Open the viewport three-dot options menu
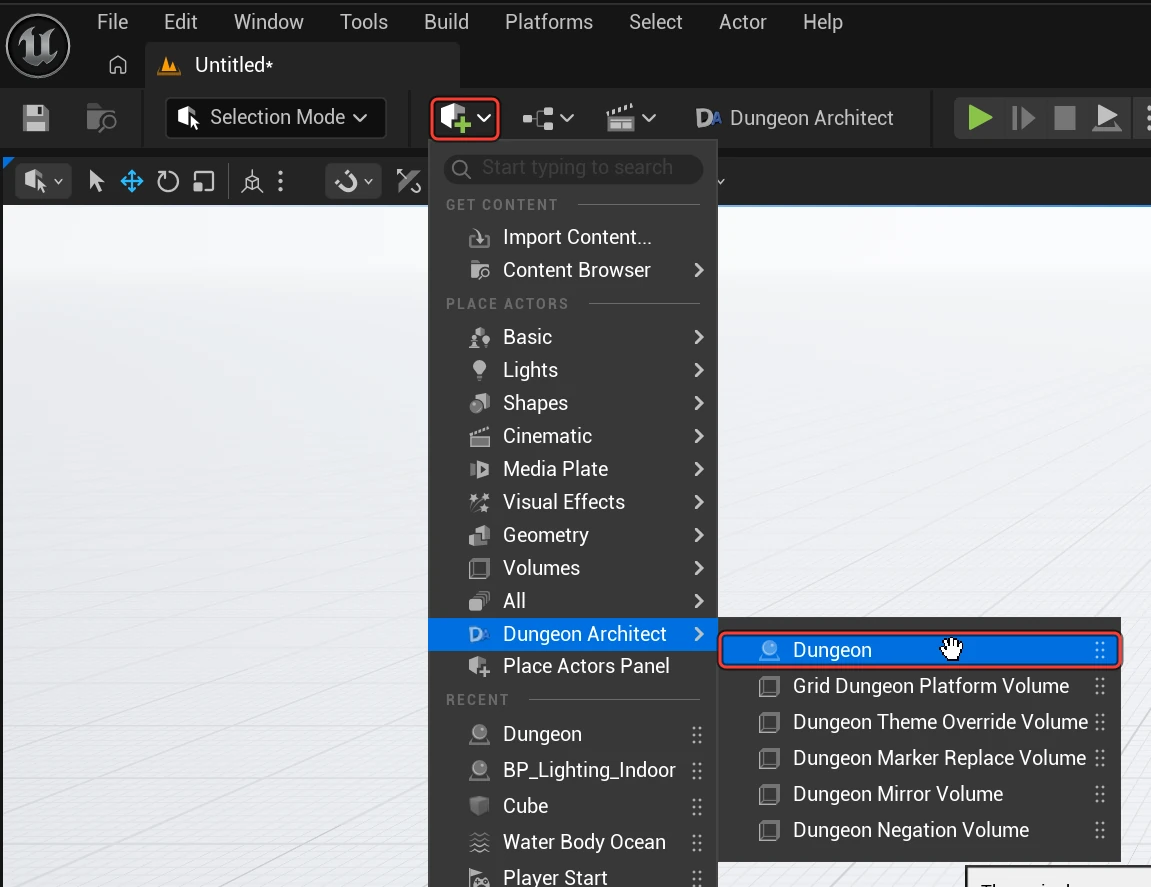This screenshot has width=1151, height=887. 280,181
